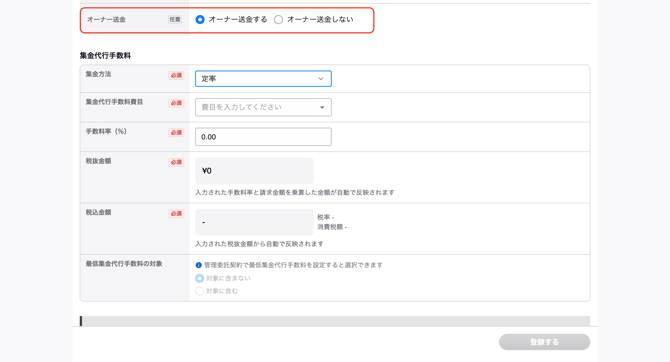Click the 集金代行手数料費目 row label
The image size is (670, 362).
(x=114, y=102)
